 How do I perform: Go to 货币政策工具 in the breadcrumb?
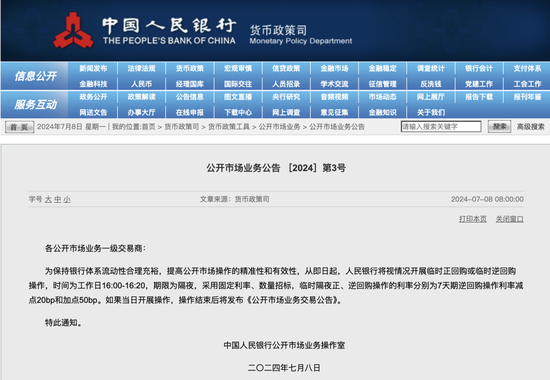point(229,127)
